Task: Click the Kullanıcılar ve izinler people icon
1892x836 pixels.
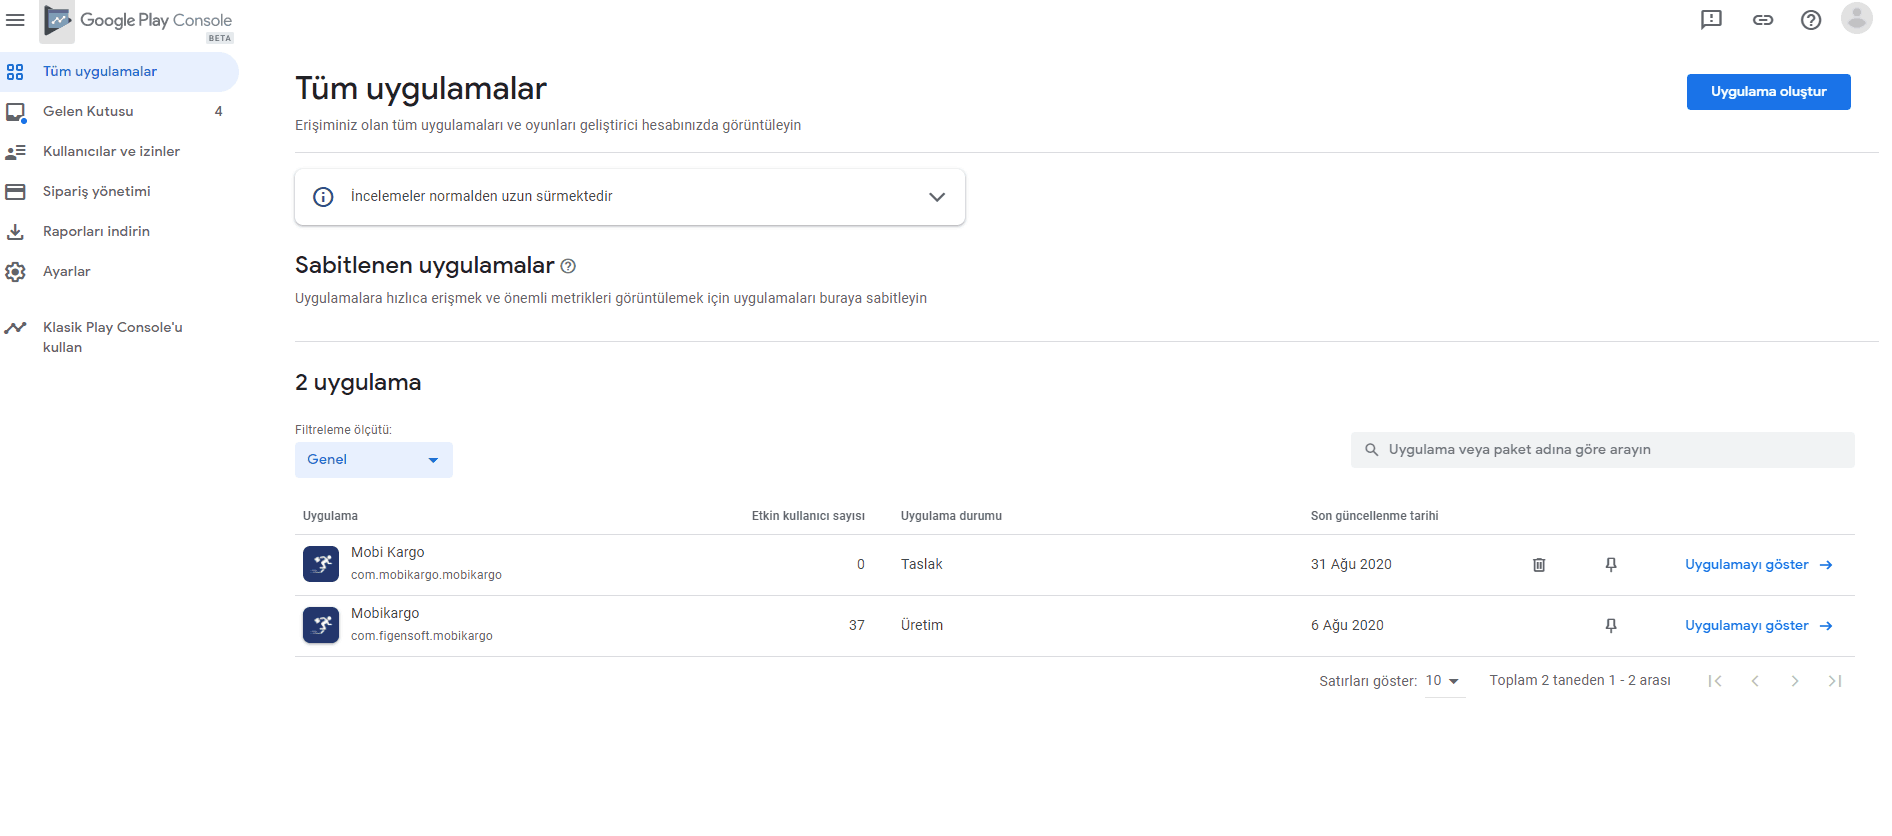Action: coord(15,152)
